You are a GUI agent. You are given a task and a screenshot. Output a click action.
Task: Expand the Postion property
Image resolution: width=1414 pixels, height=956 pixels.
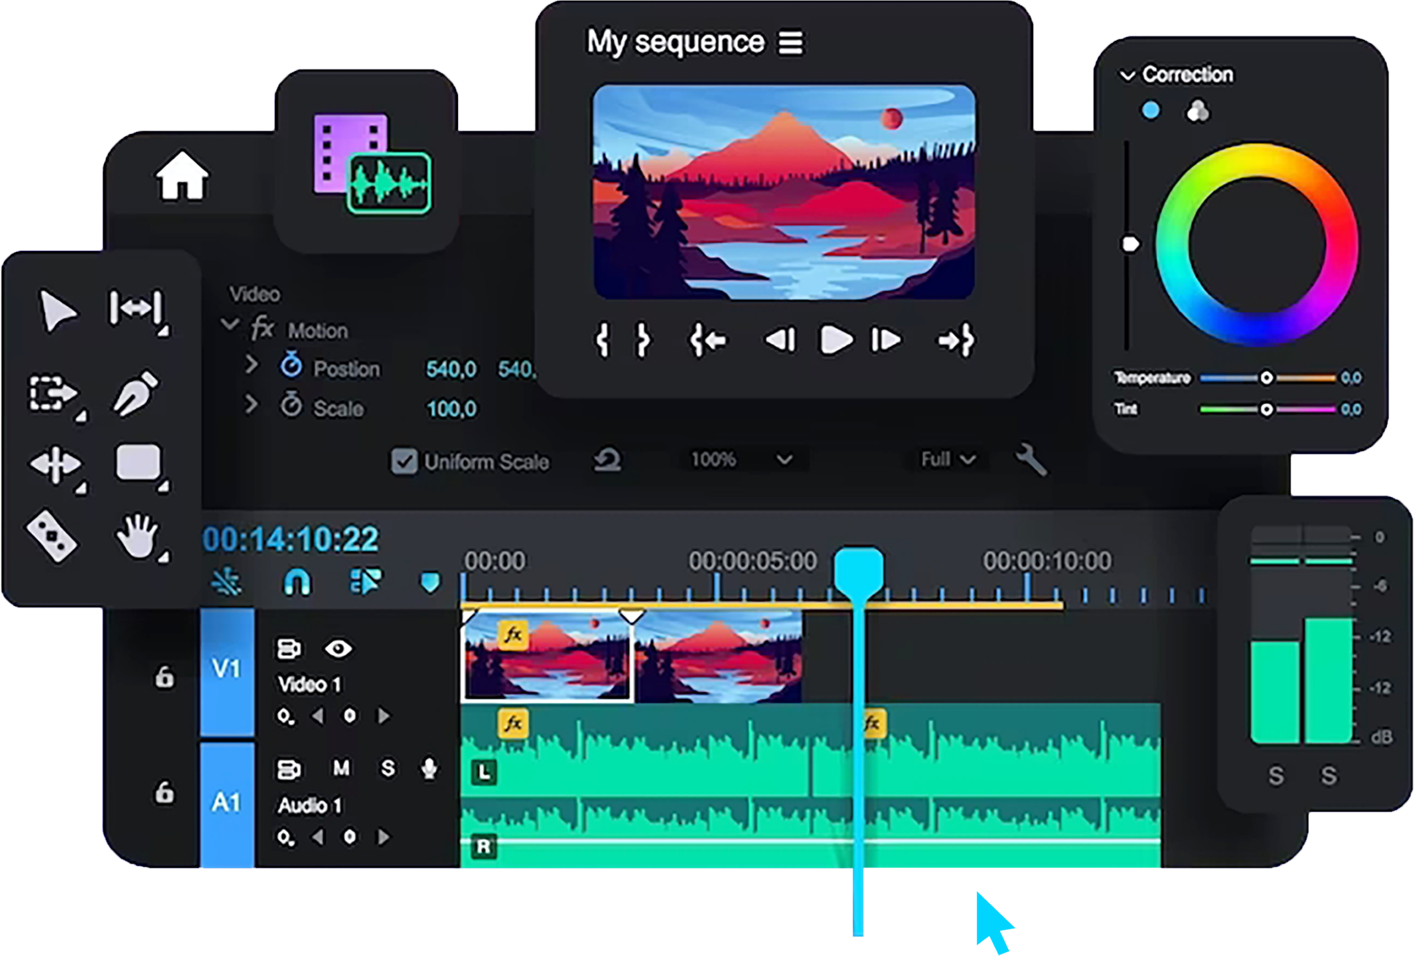(251, 366)
